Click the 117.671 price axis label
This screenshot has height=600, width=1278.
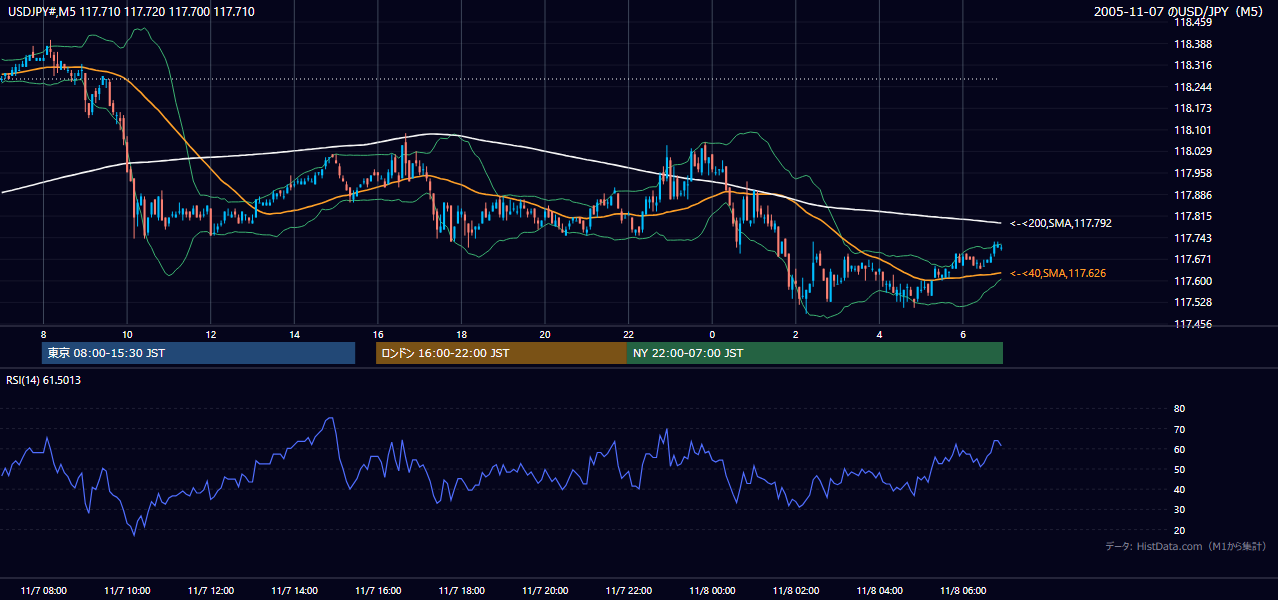click(1192, 259)
